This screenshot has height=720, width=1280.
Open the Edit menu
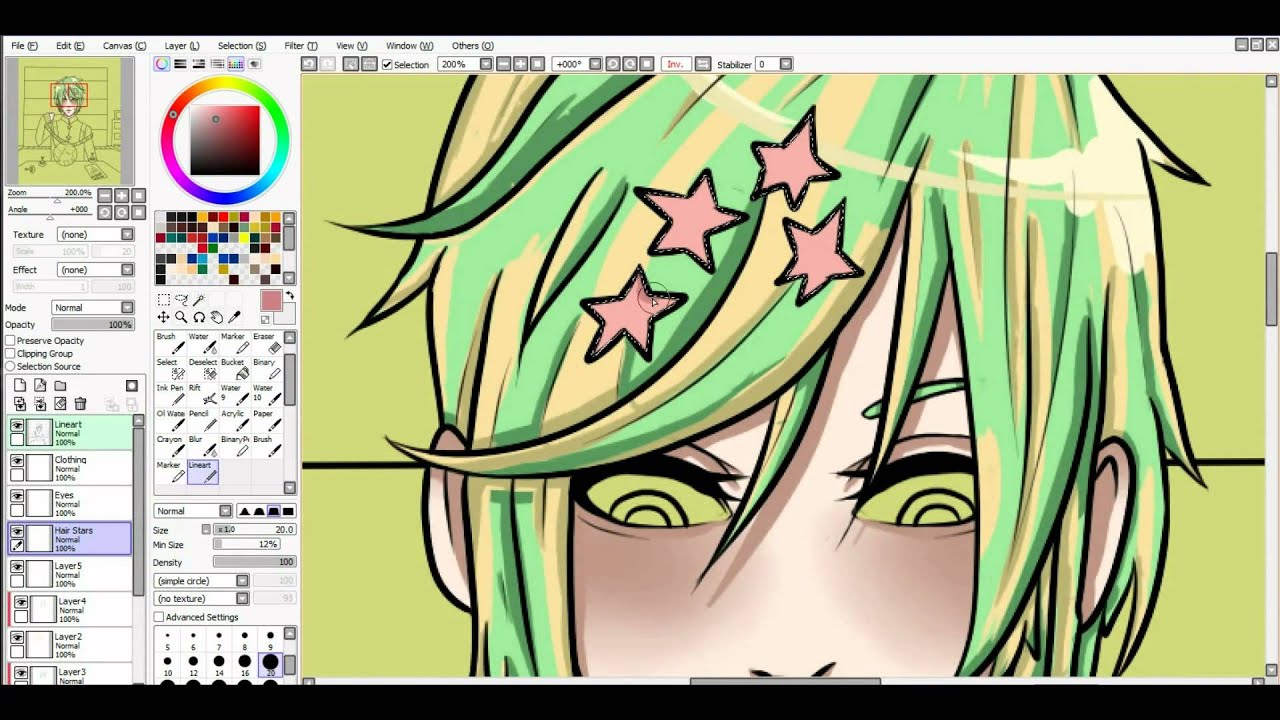point(70,46)
